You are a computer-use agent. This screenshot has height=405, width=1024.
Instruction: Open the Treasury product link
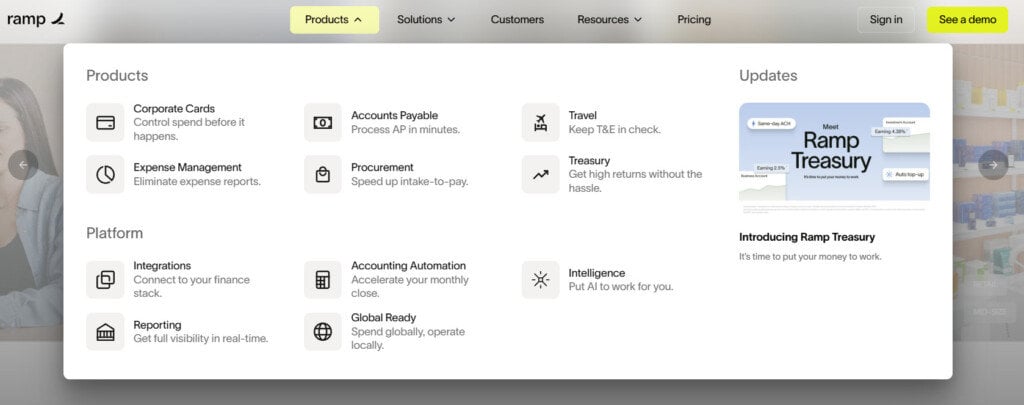(589, 161)
